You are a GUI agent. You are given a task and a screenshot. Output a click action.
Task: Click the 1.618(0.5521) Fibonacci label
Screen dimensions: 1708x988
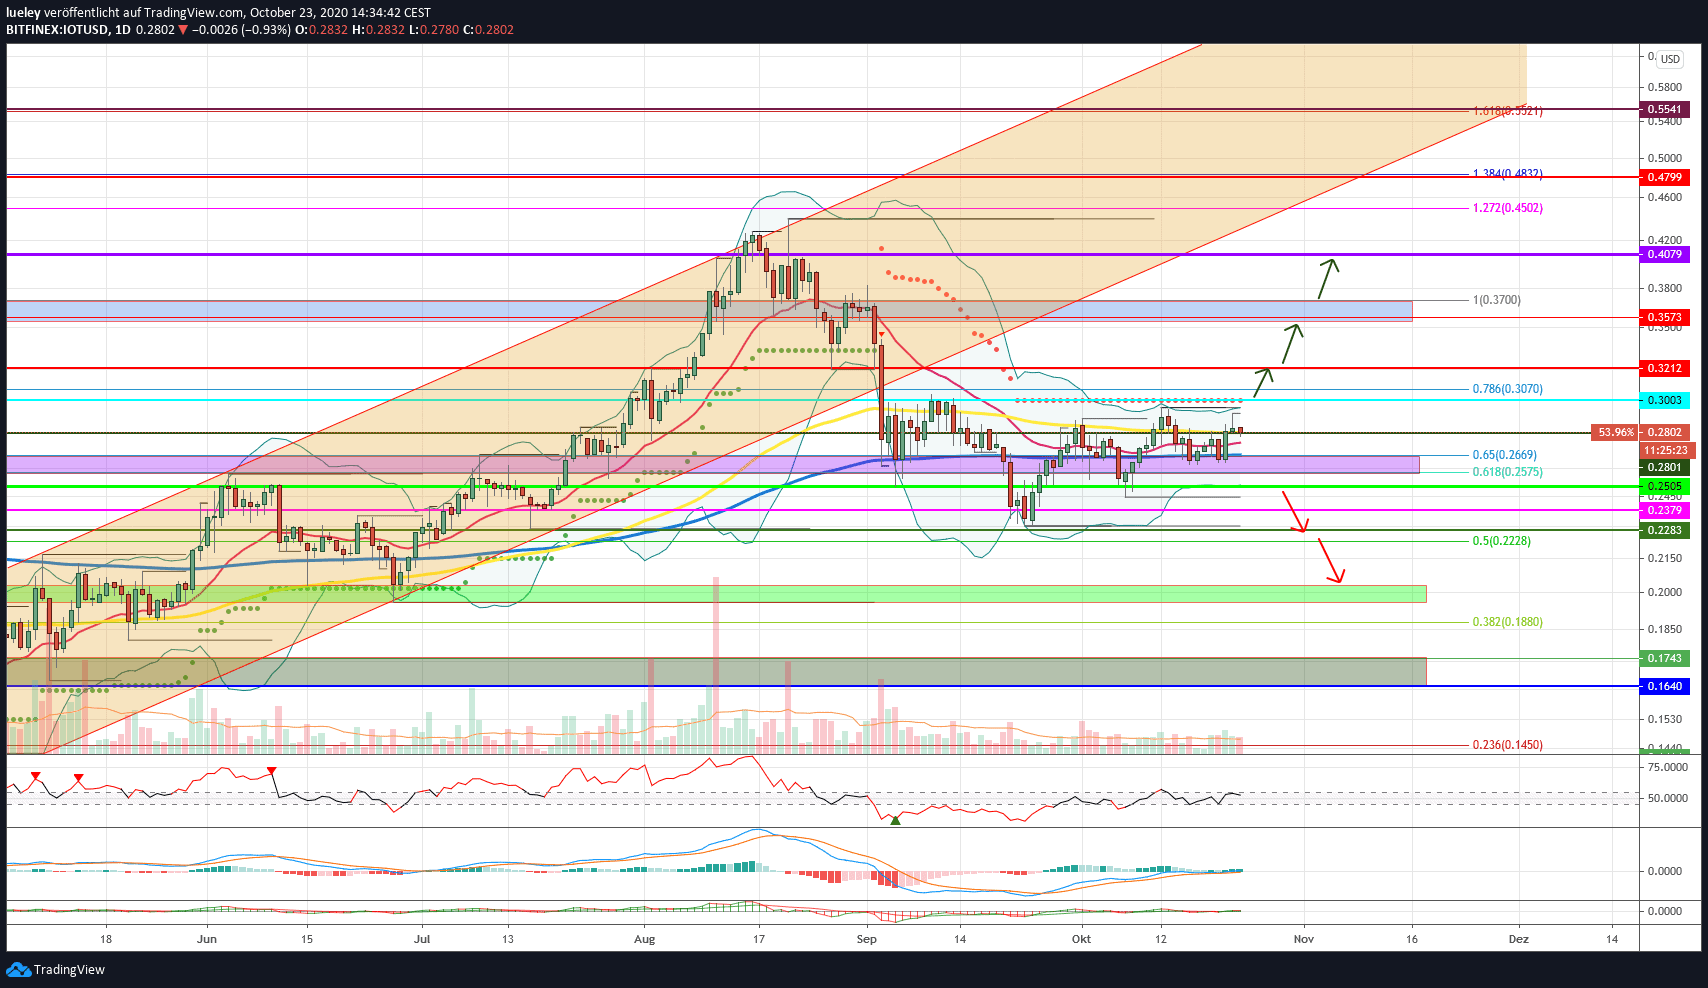(x=1507, y=111)
